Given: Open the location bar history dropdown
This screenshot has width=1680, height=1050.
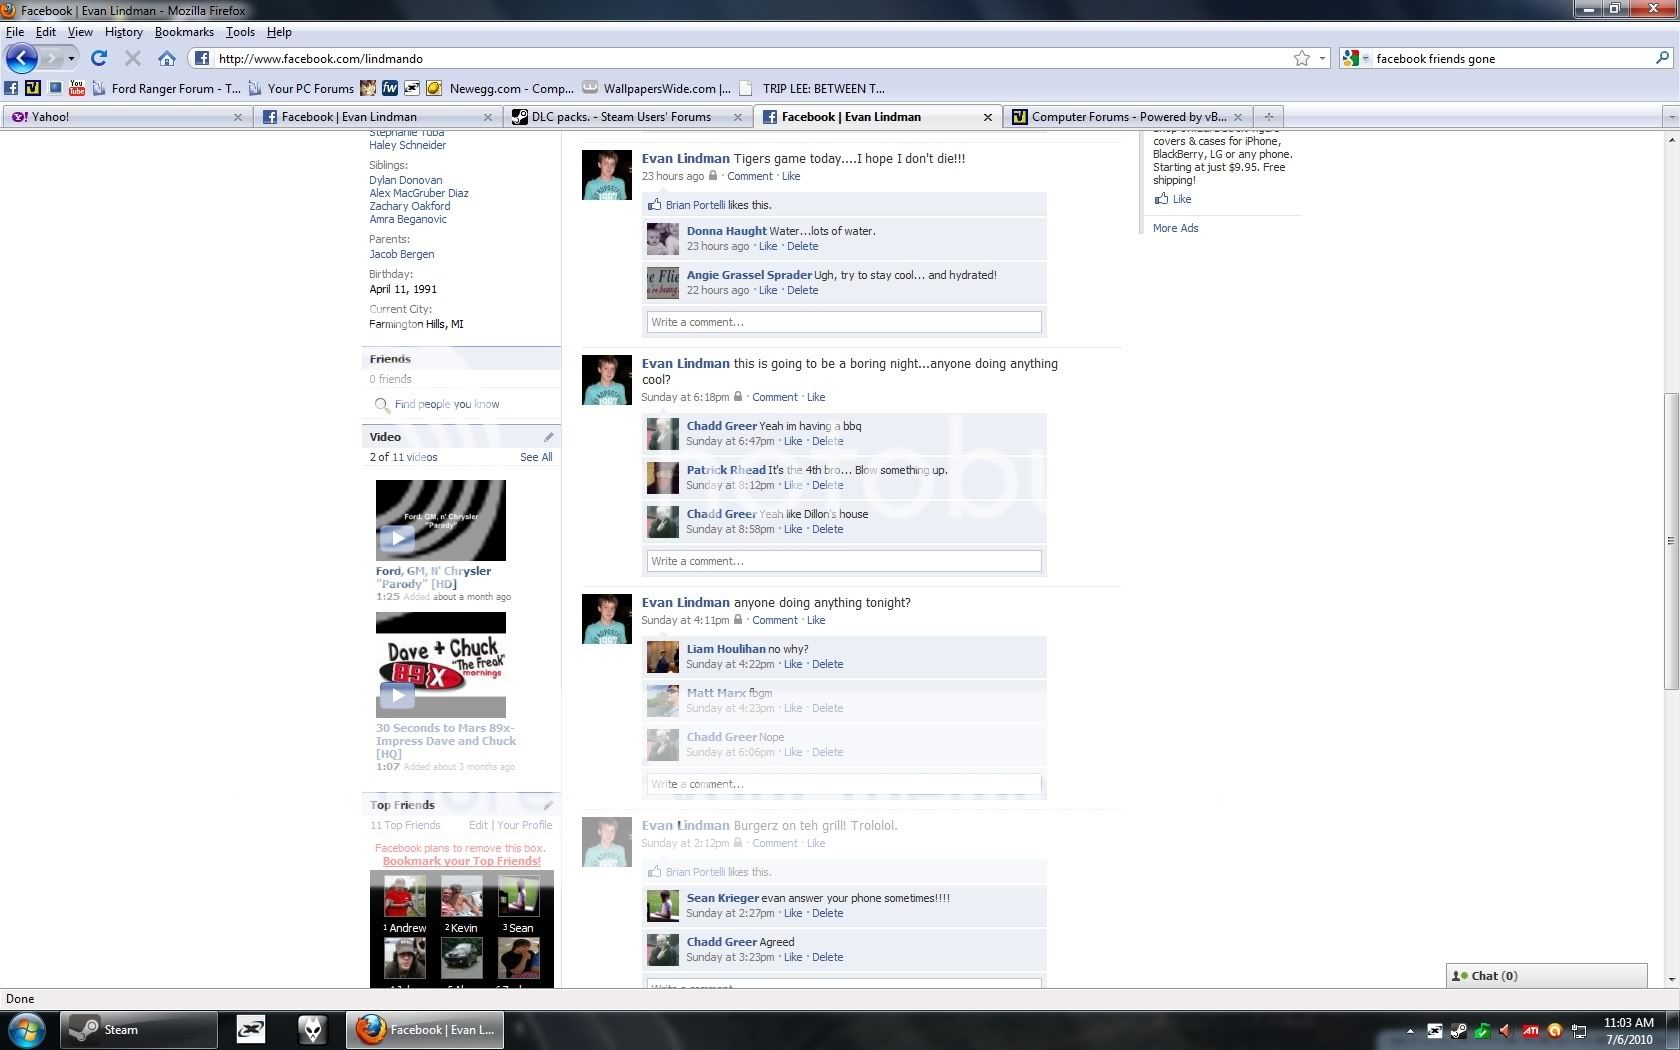Looking at the screenshot, I should [1322, 58].
